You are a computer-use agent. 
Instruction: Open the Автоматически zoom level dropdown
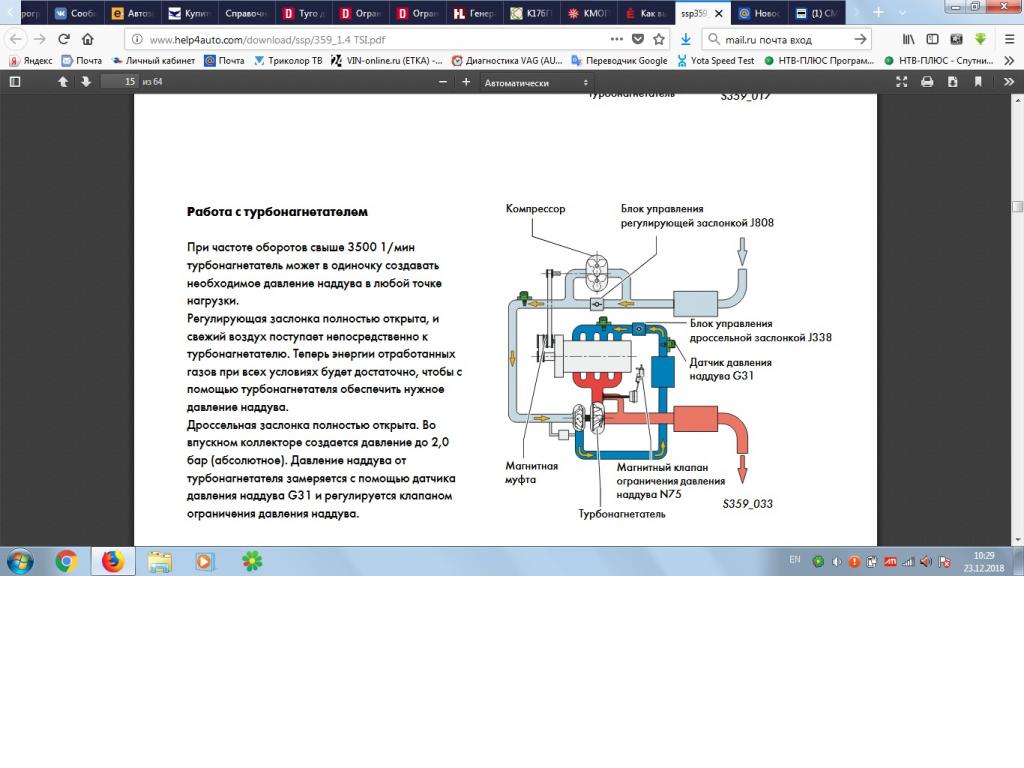tap(537, 82)
